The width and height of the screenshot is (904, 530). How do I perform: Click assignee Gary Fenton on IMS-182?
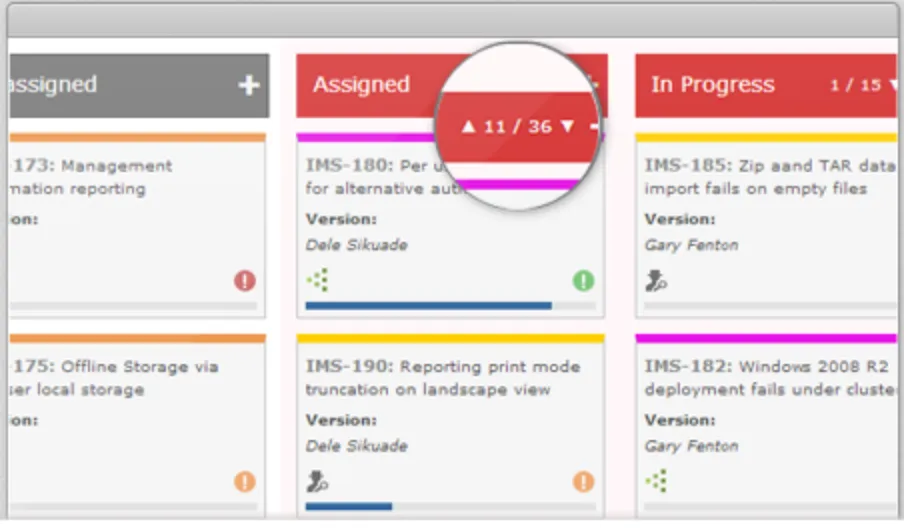691,446
